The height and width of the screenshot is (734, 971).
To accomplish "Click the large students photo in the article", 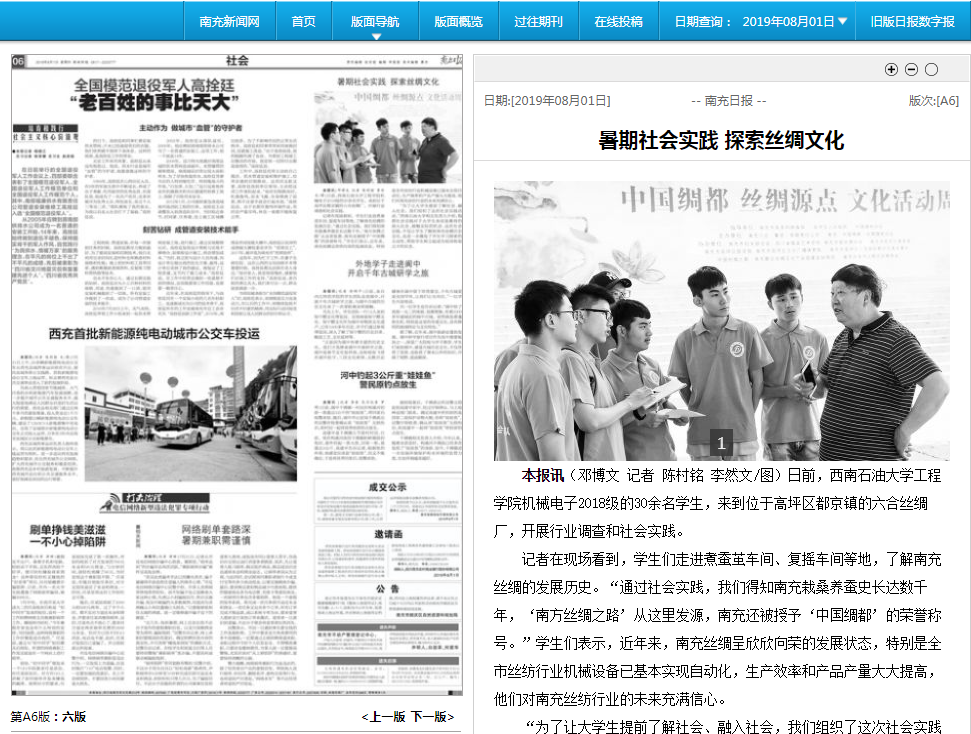I will coord(721,321).
